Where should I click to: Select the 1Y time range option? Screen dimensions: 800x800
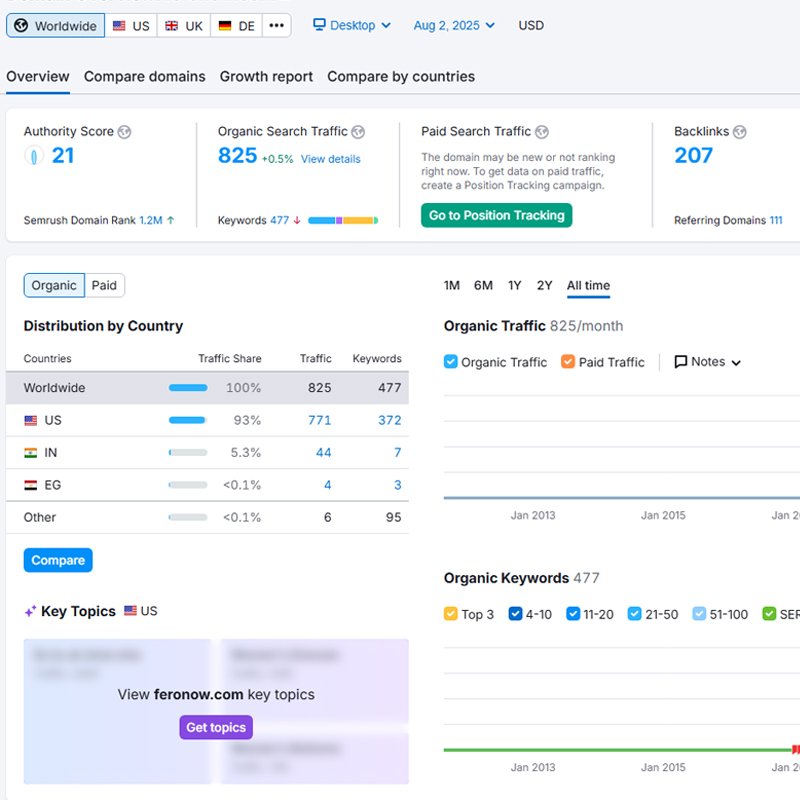click(x=514, y=286)
